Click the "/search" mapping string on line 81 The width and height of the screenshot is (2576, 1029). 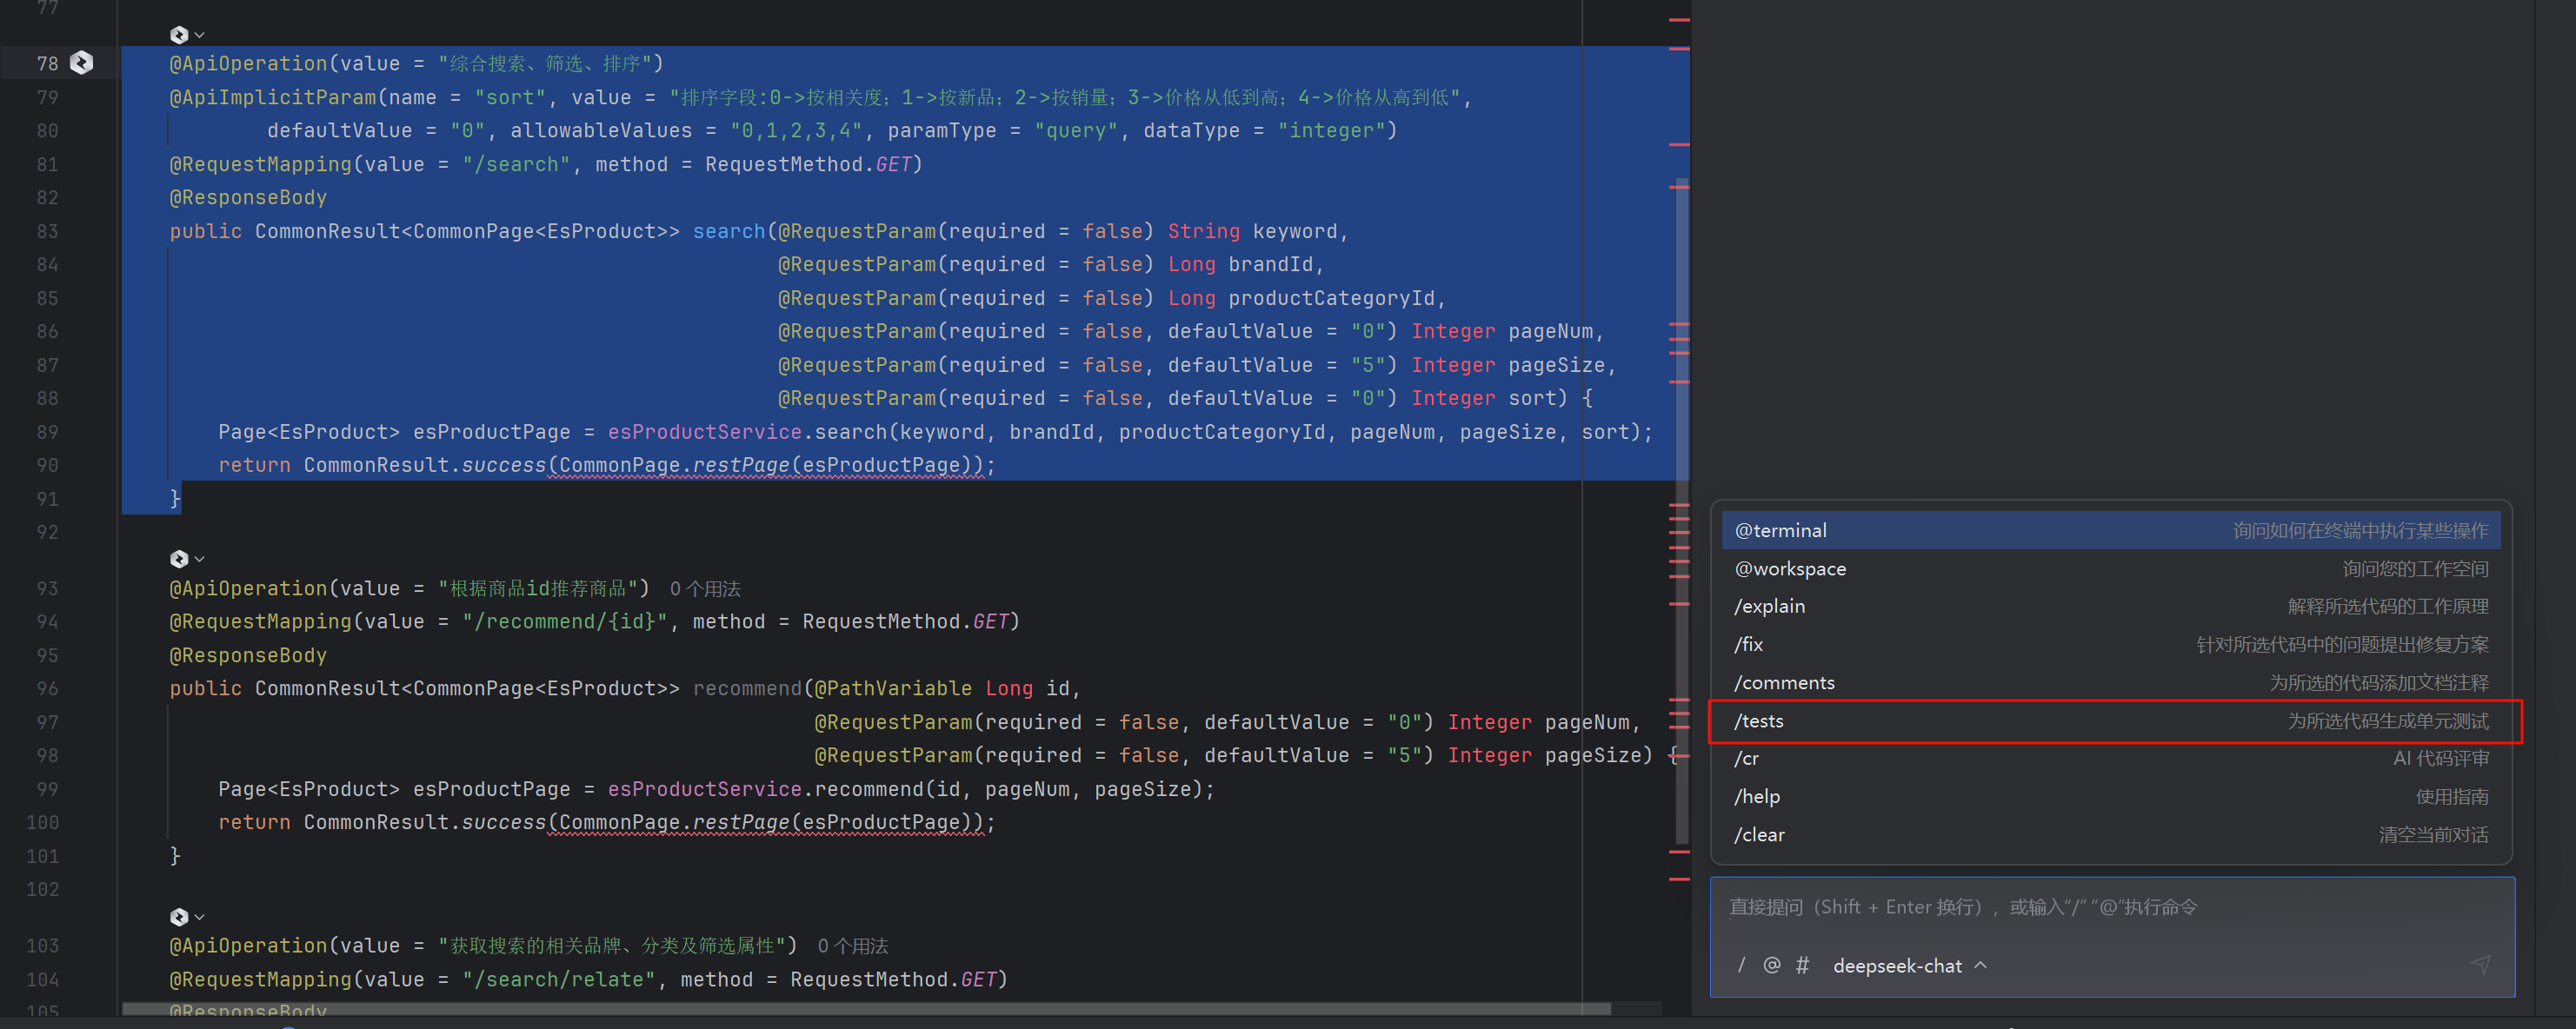516,164
